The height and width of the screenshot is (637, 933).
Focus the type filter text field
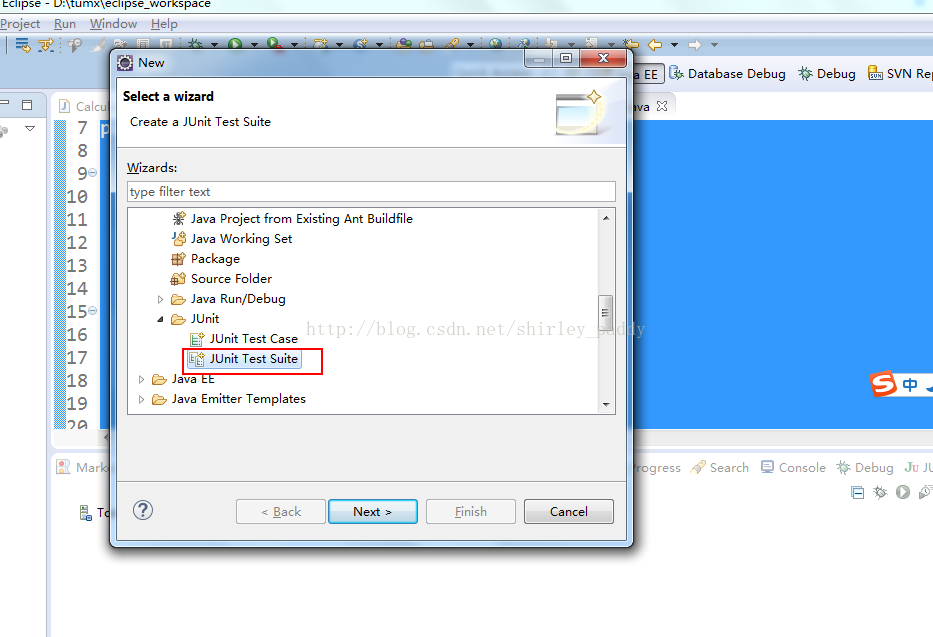371,192
